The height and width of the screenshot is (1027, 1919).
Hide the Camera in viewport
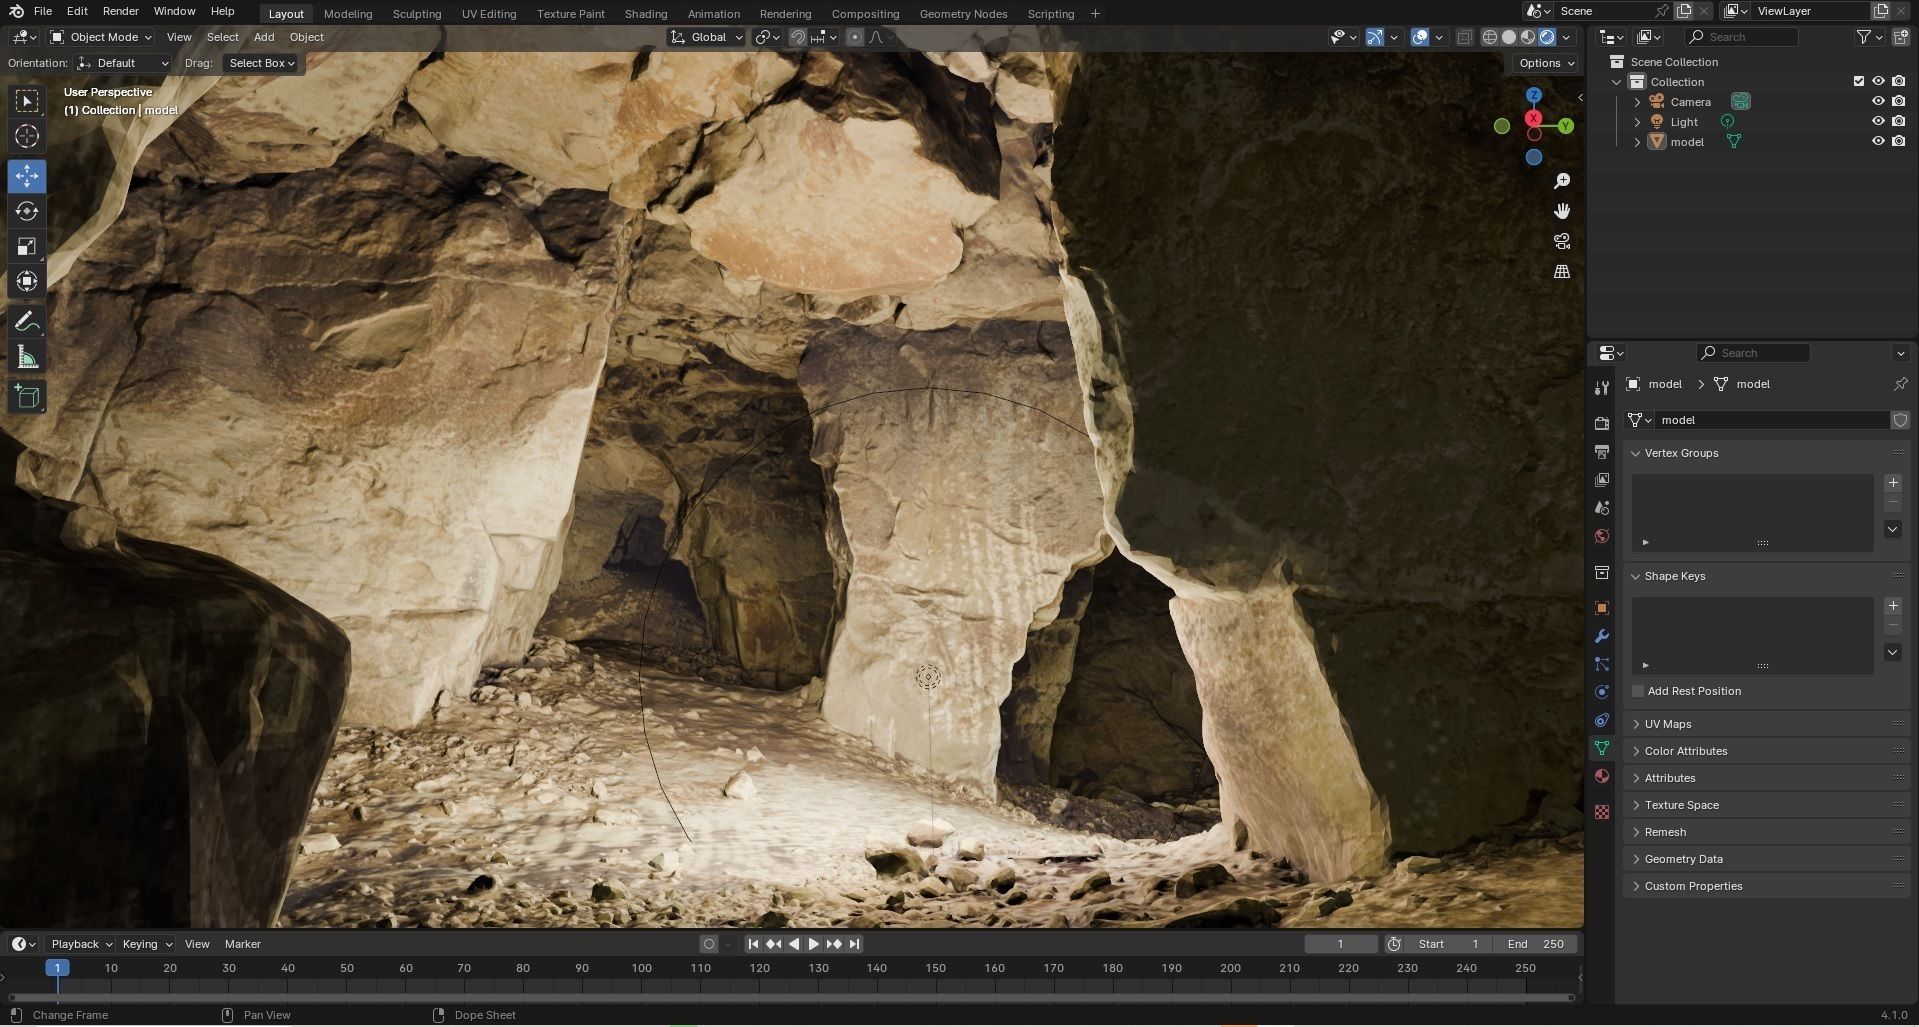click(x=1878, y=101)
